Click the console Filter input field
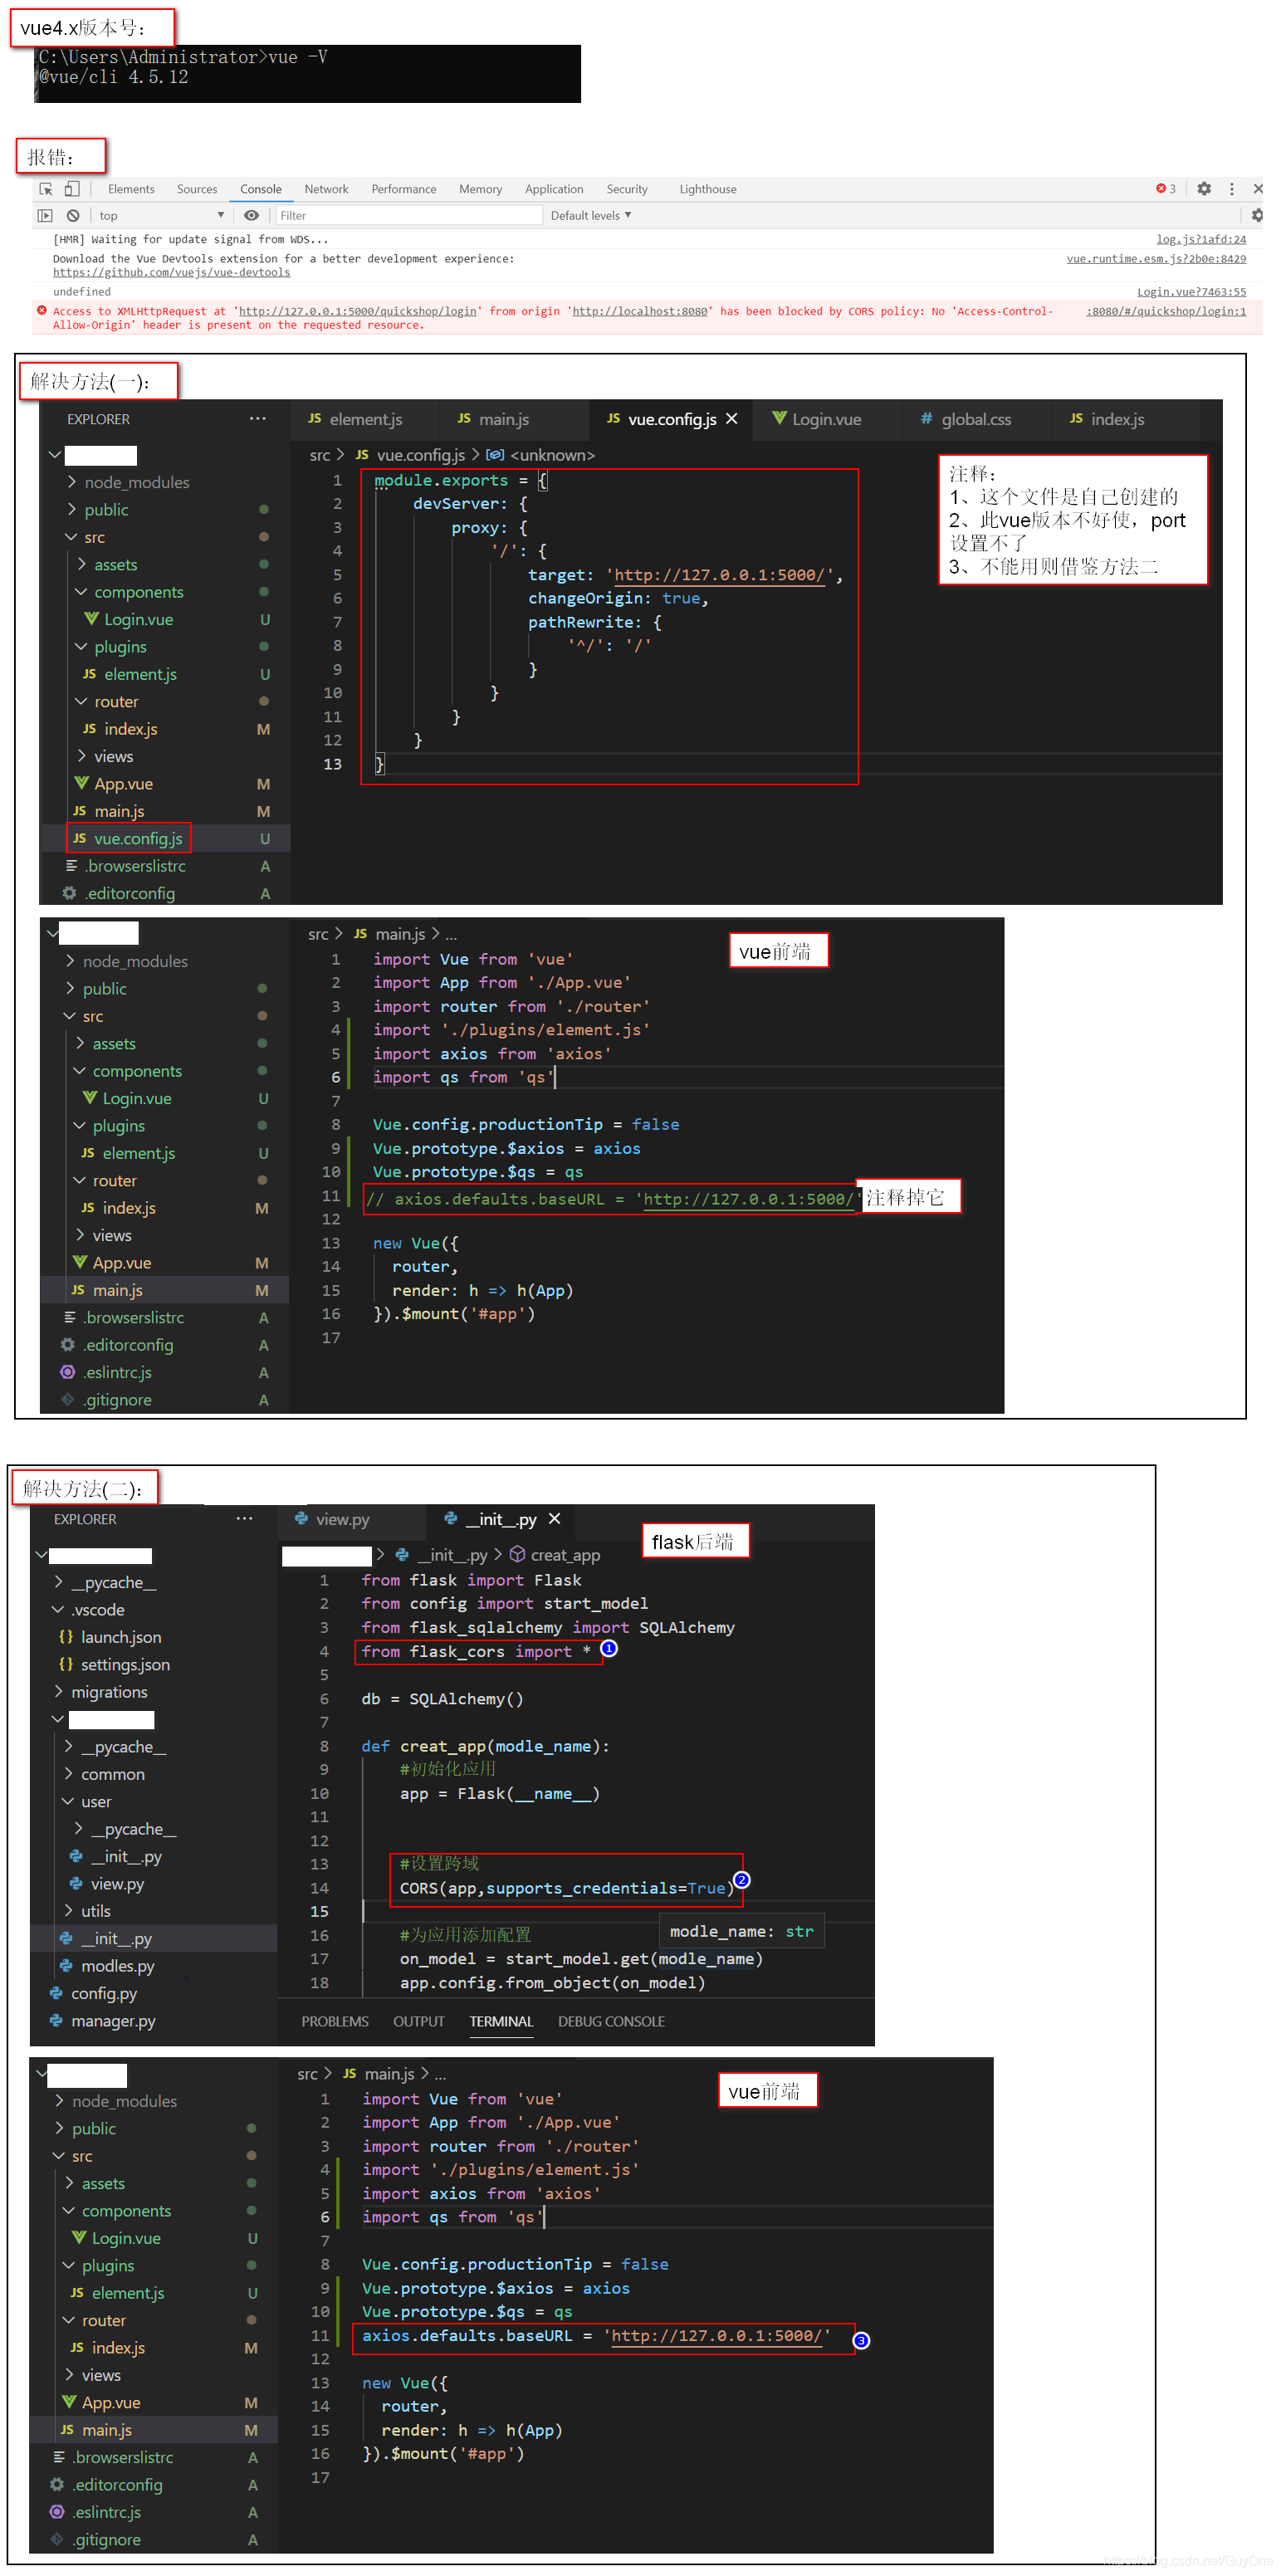The image size is (1281, 2576). tap(408, 216)
